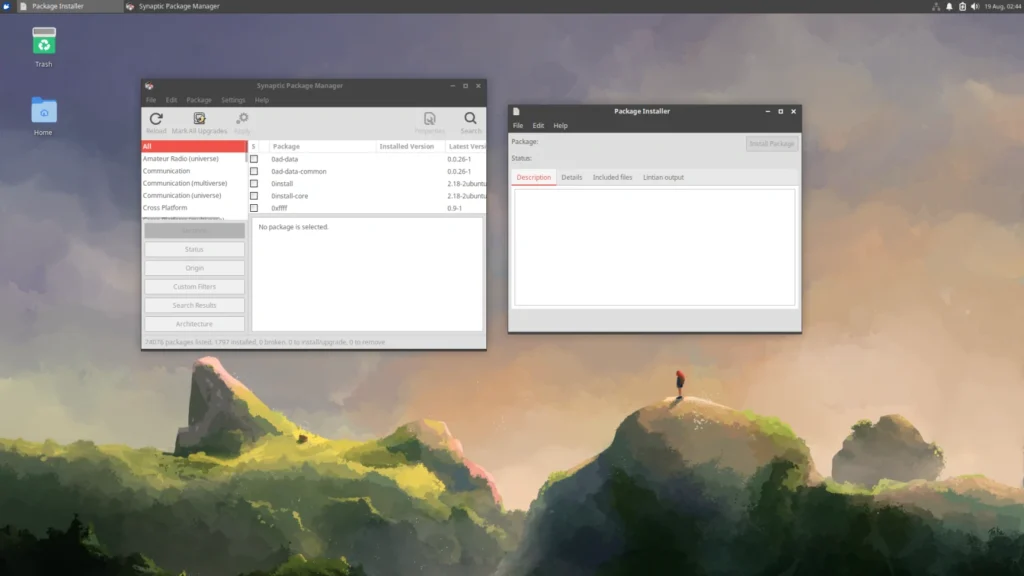Select the 0xffff package name
This screenshot has height=576, width=1024.
coord(279,208)
